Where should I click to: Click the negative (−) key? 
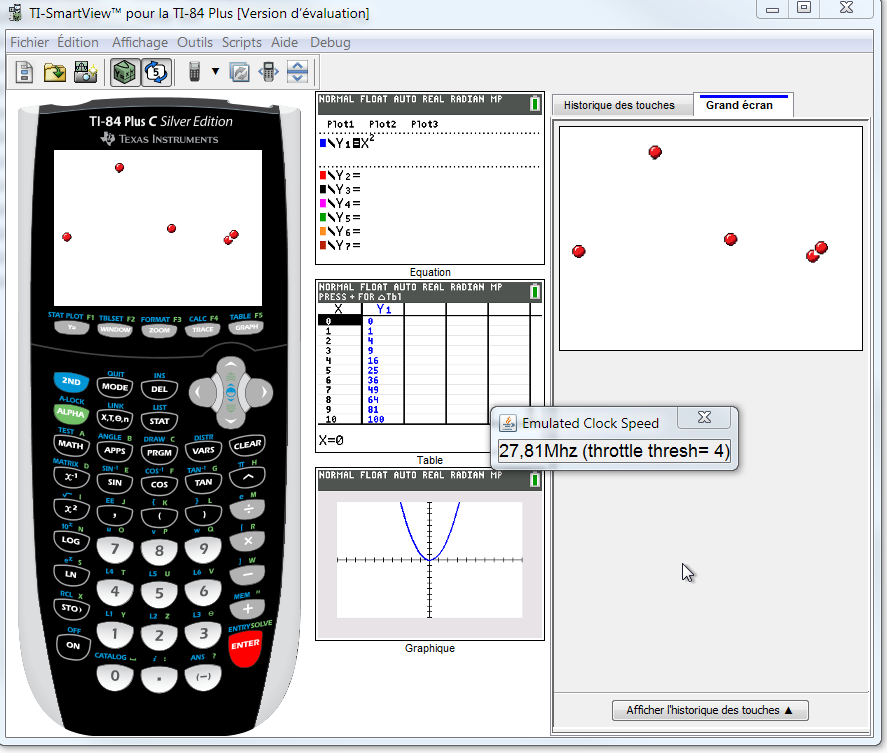click(x=203, y=677)
